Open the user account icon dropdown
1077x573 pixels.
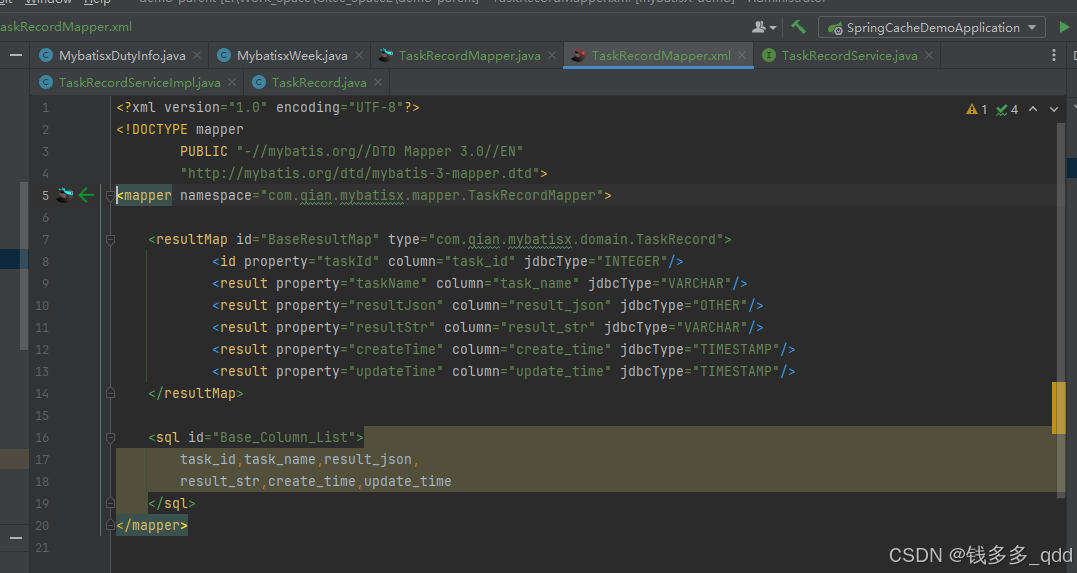tap(763, 27)
